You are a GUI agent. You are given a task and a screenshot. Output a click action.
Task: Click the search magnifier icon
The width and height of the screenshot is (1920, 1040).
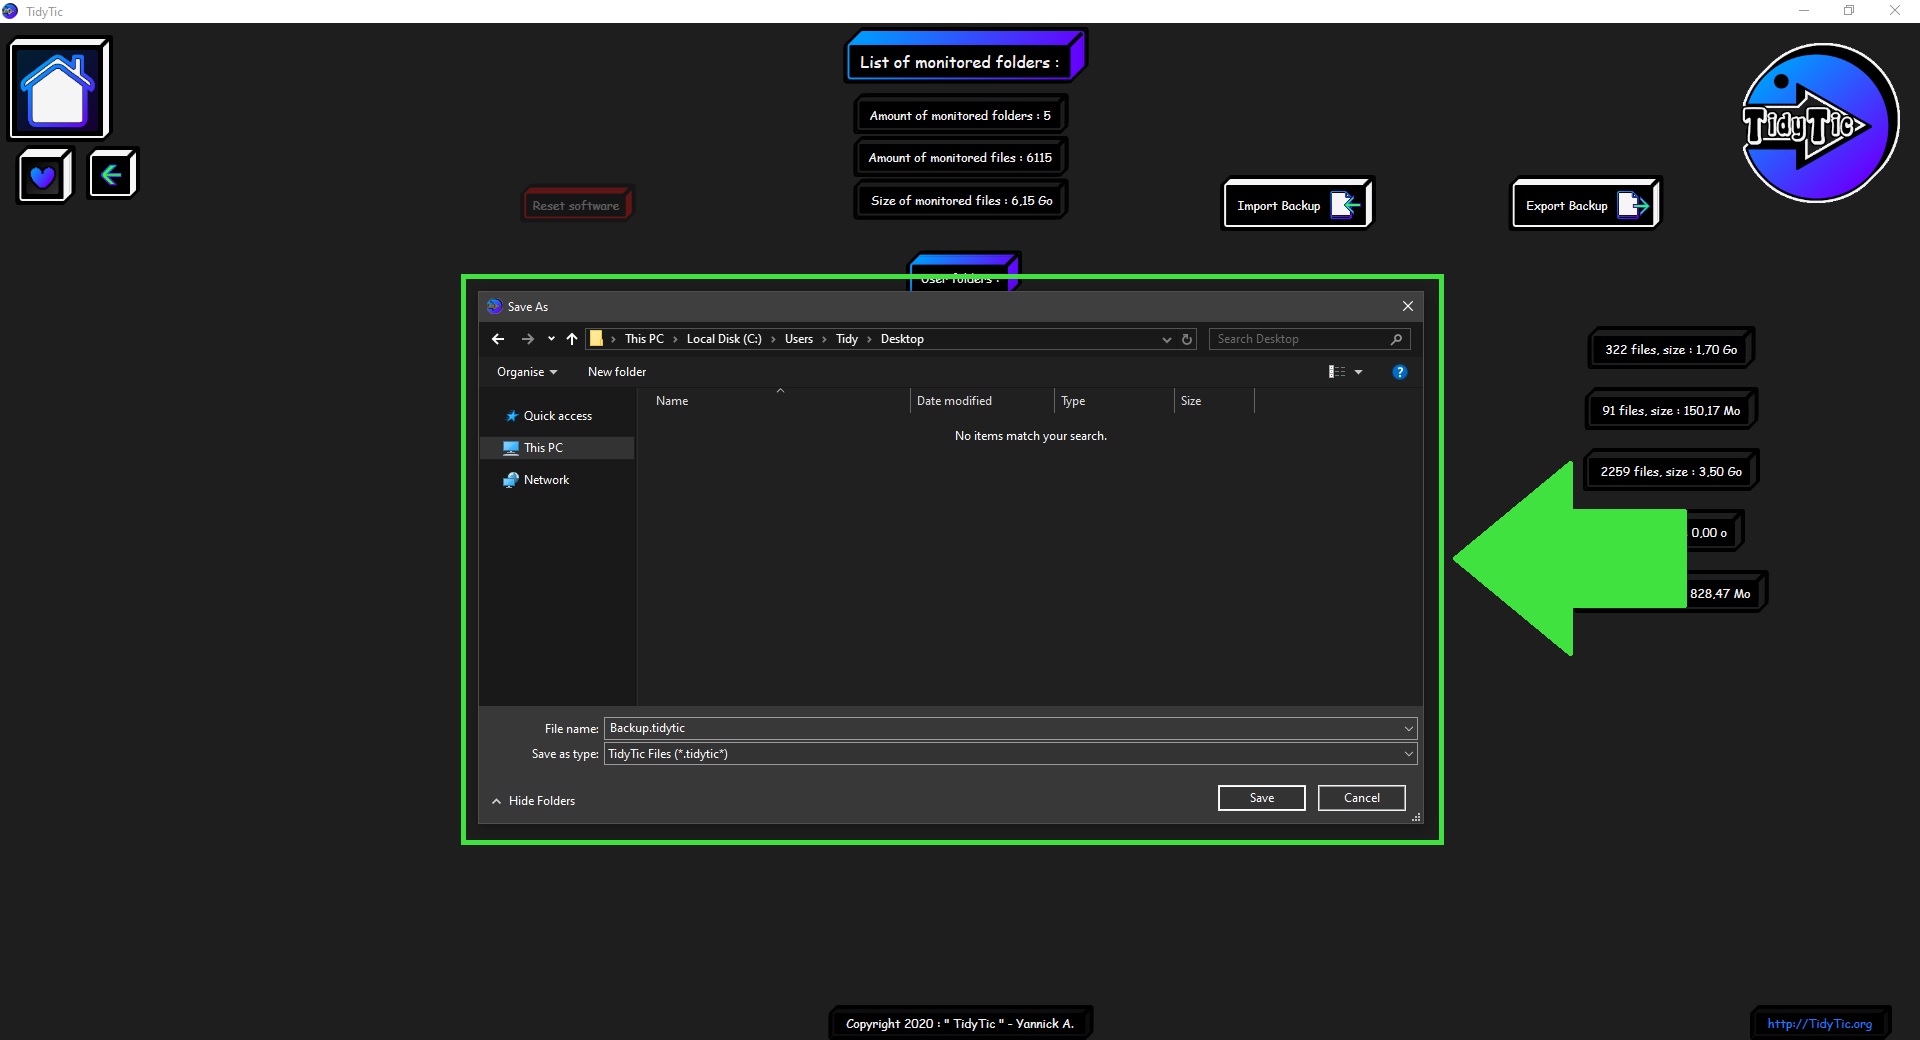[1396, 339]
